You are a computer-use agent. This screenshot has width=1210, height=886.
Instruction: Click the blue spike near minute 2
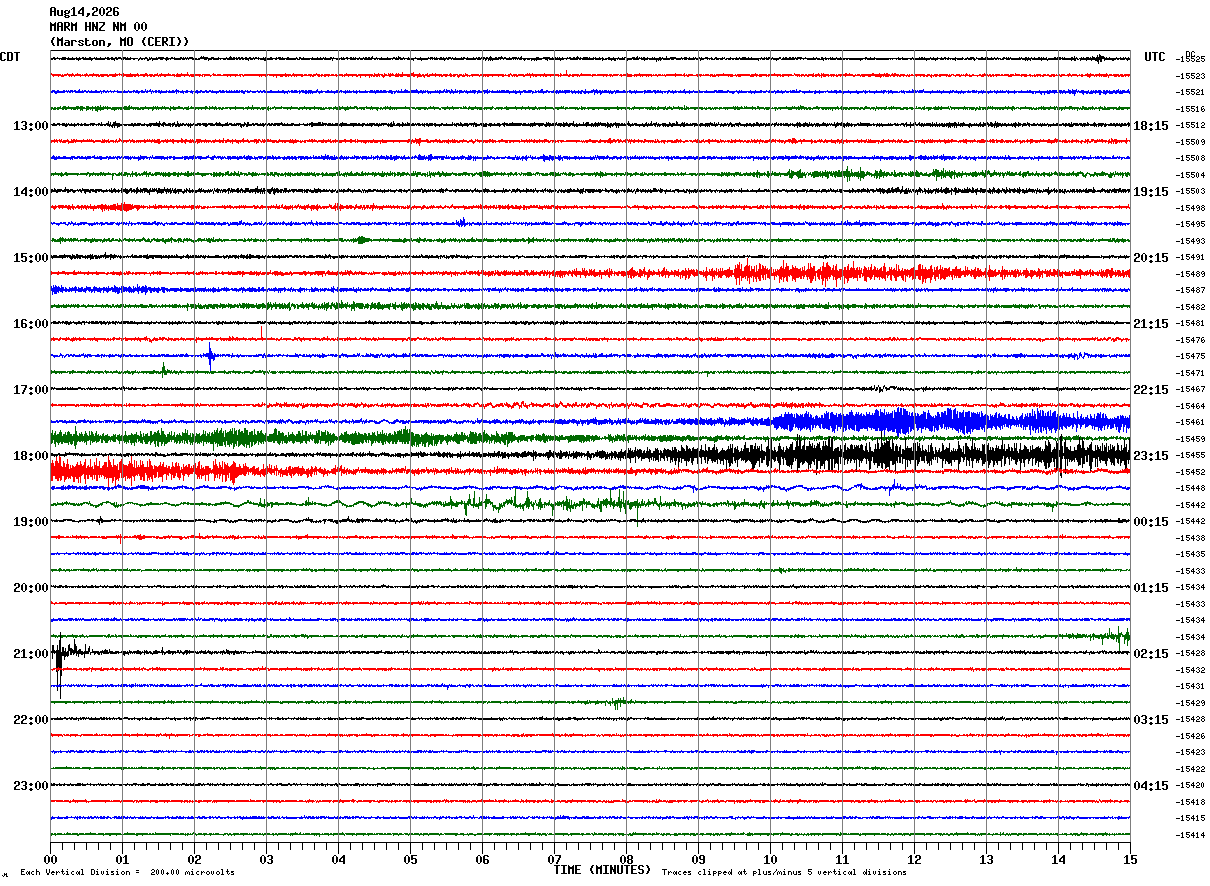(210, 356)
